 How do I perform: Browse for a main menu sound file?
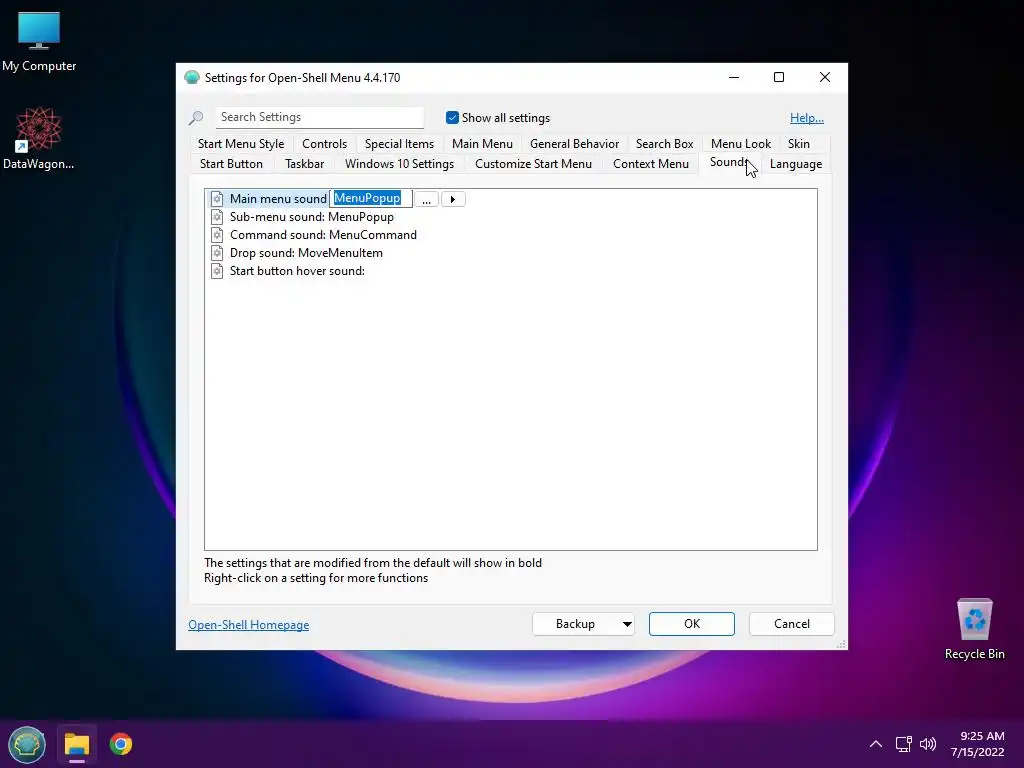coord(426,199)
